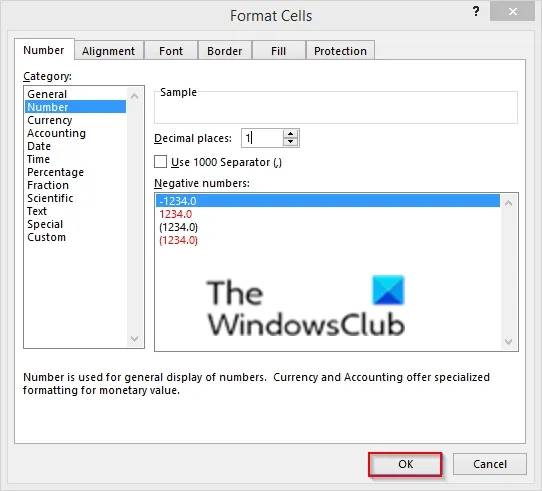
Task: Click the Cancel button
Action: coord(490,464)
